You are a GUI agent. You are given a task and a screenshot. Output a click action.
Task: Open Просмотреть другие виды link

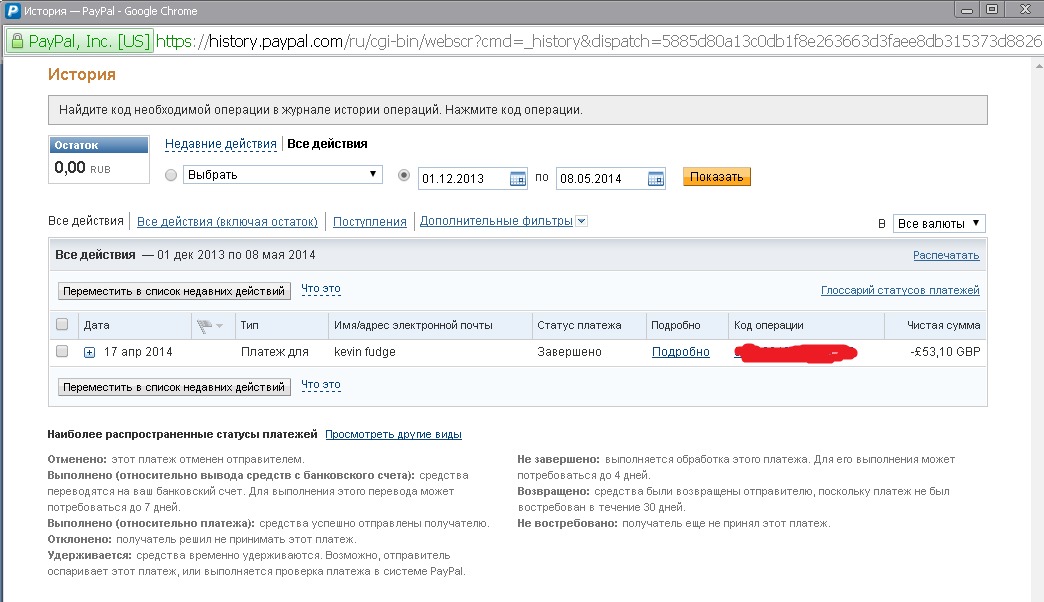(393, 434)
